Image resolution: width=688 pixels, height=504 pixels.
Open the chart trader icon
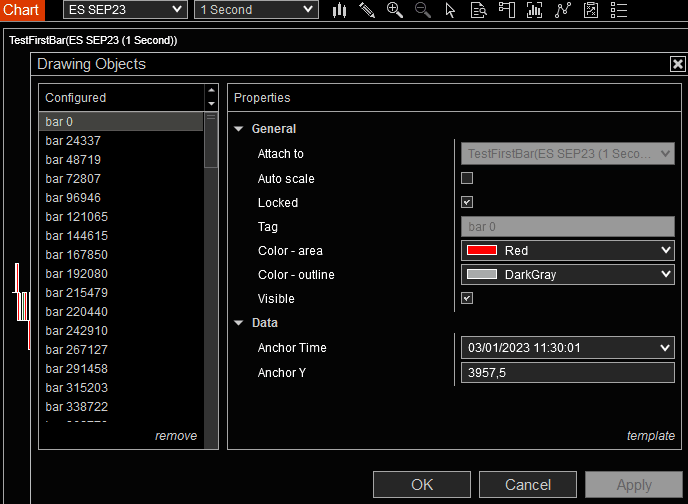click(506, 10)
